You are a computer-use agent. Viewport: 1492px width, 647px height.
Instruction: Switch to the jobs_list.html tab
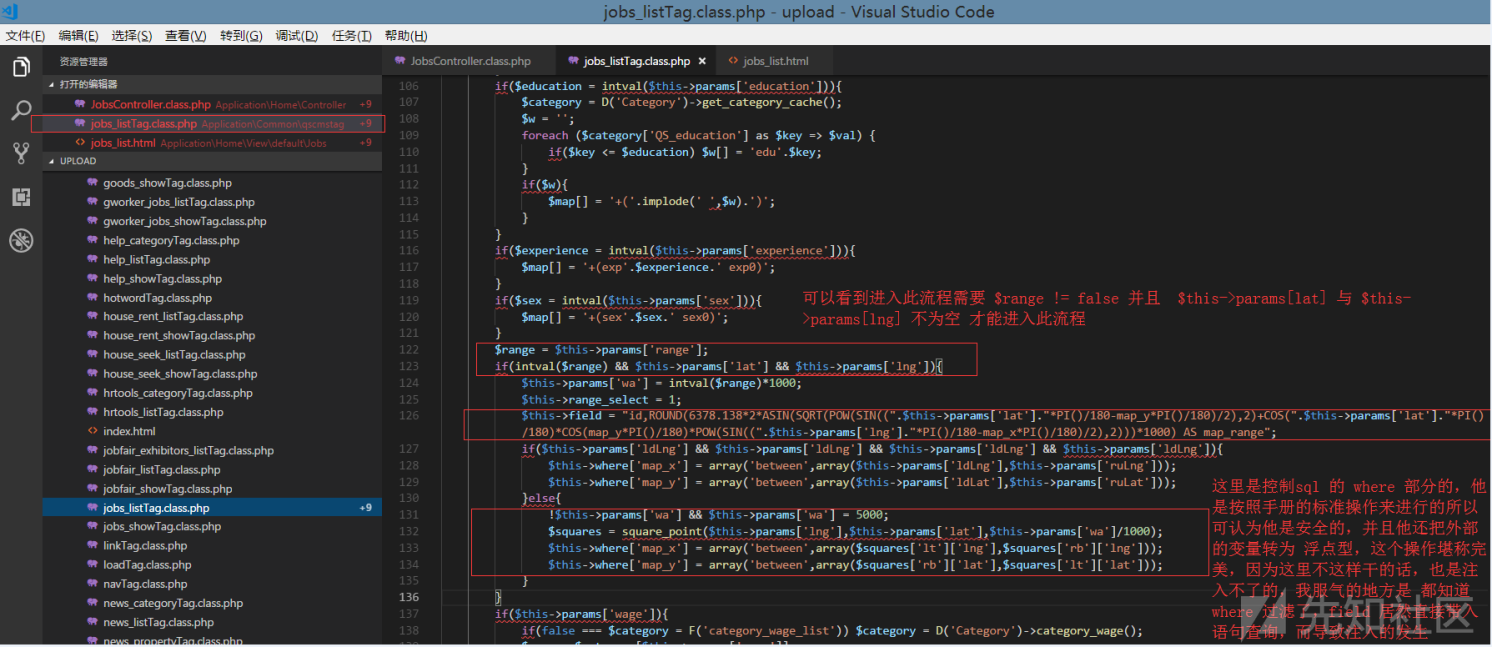pos(776,61)
